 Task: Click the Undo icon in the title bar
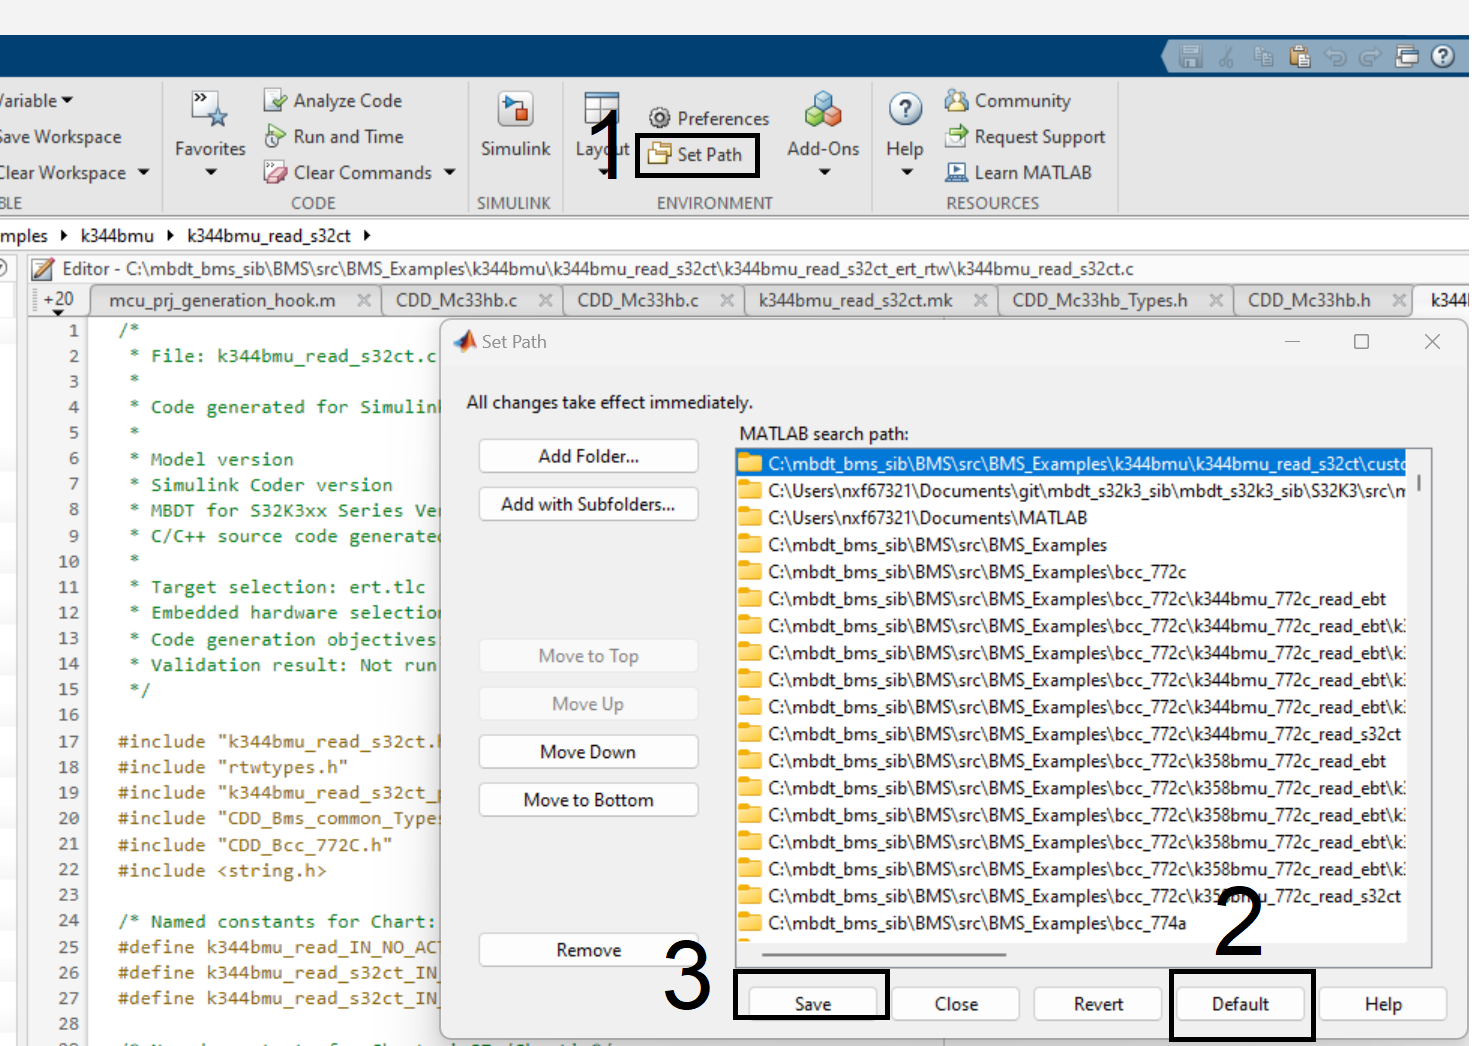(1335, 56)
